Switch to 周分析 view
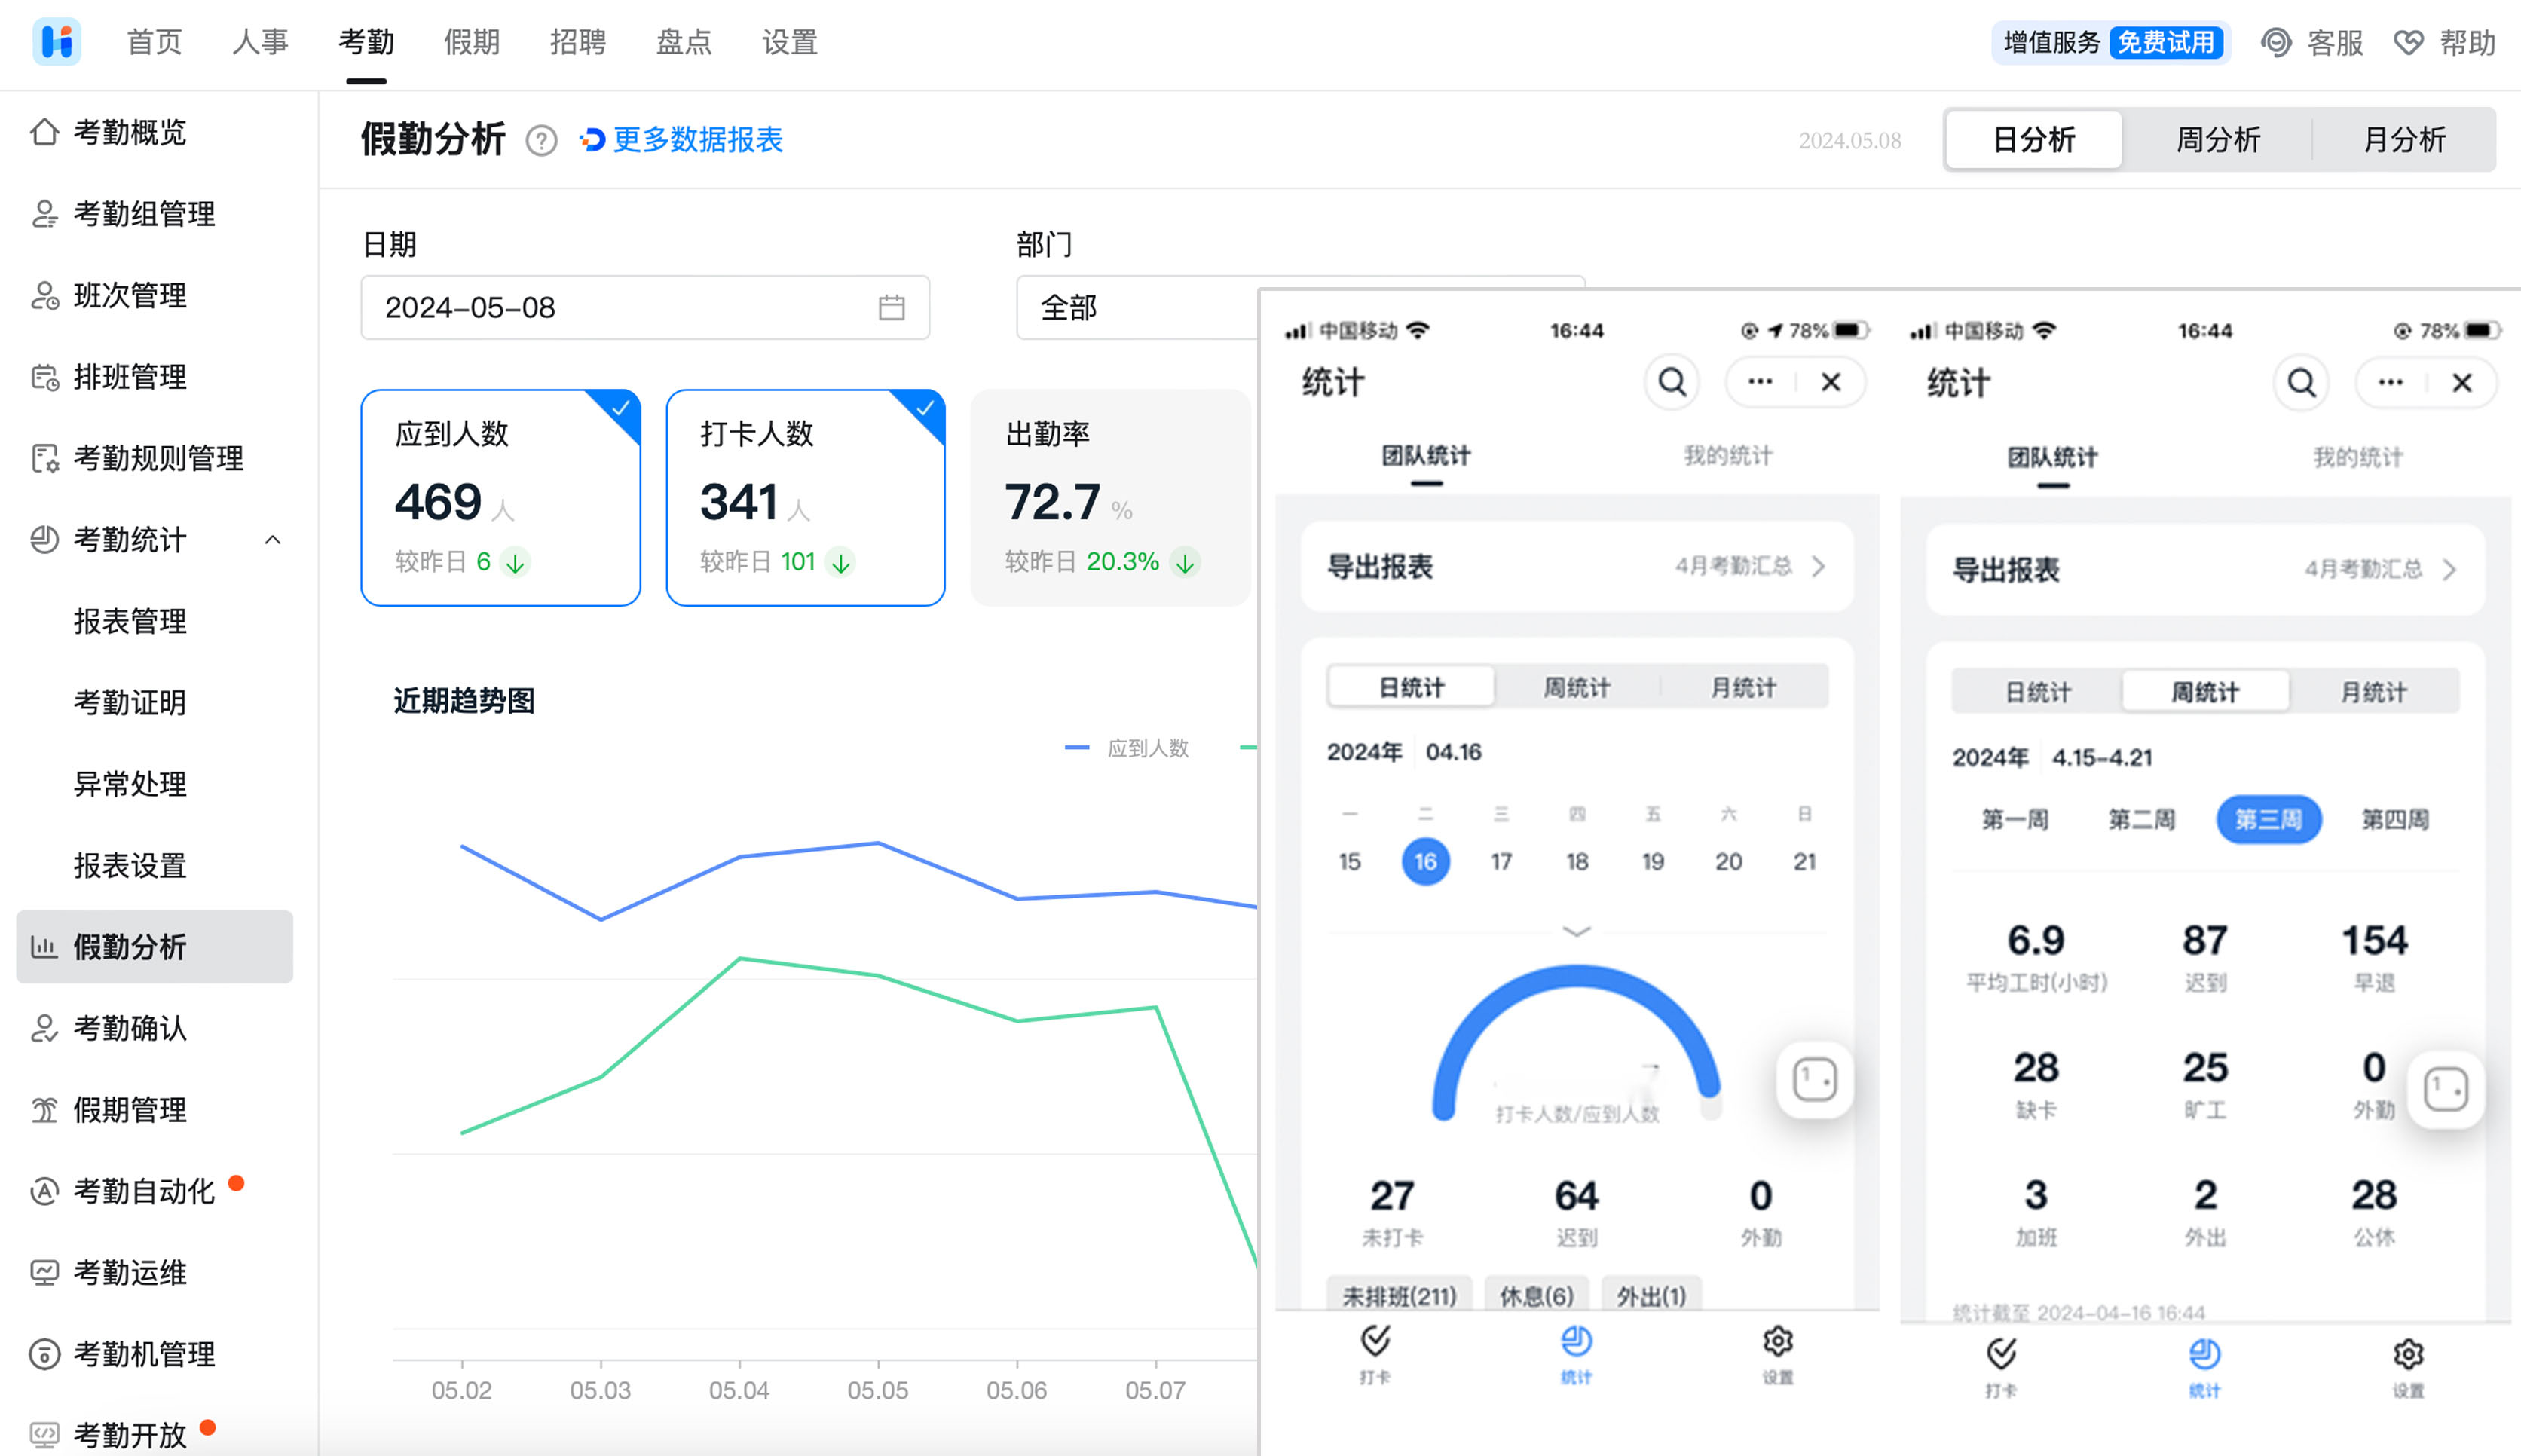 tap(2218, 140)
